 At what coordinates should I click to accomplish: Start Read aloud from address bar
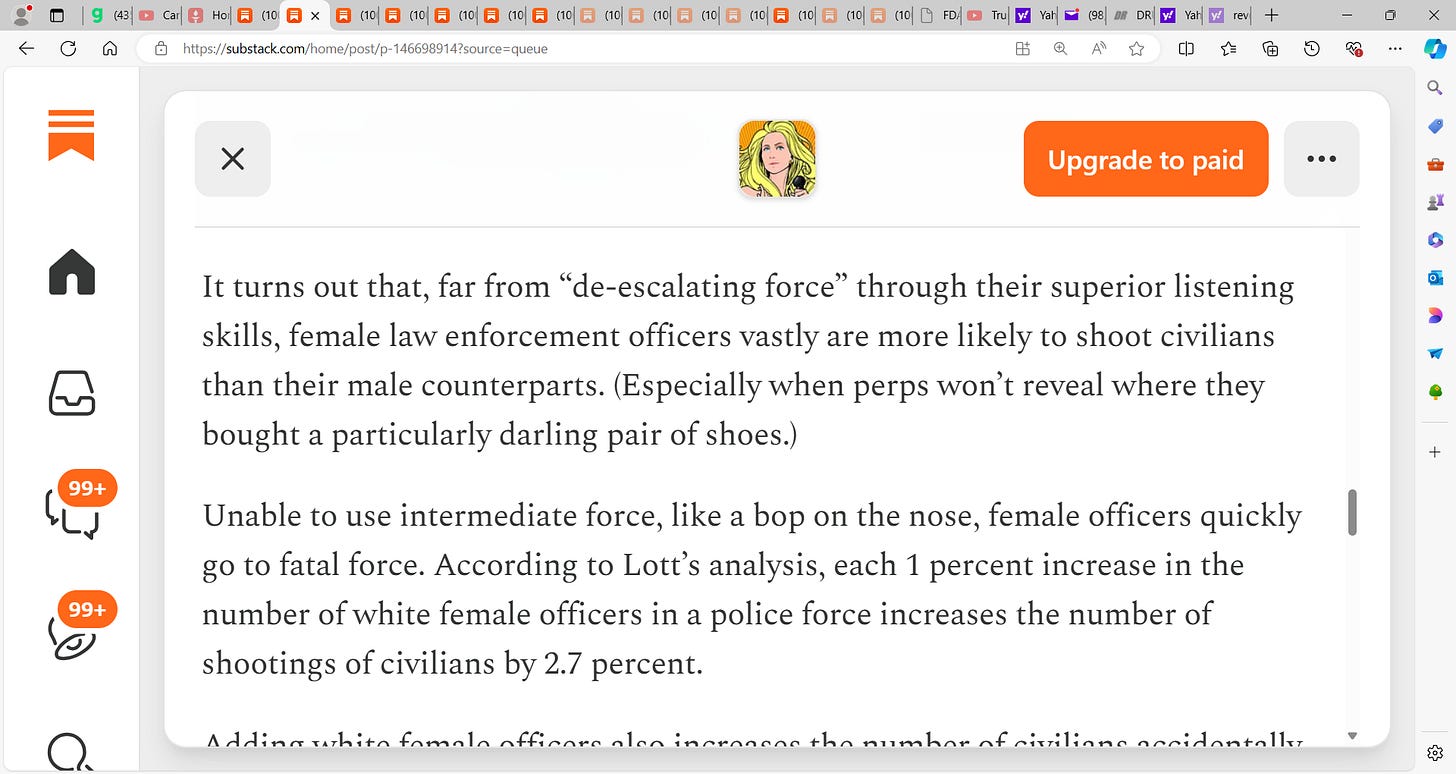click(x=1098, y=48)
